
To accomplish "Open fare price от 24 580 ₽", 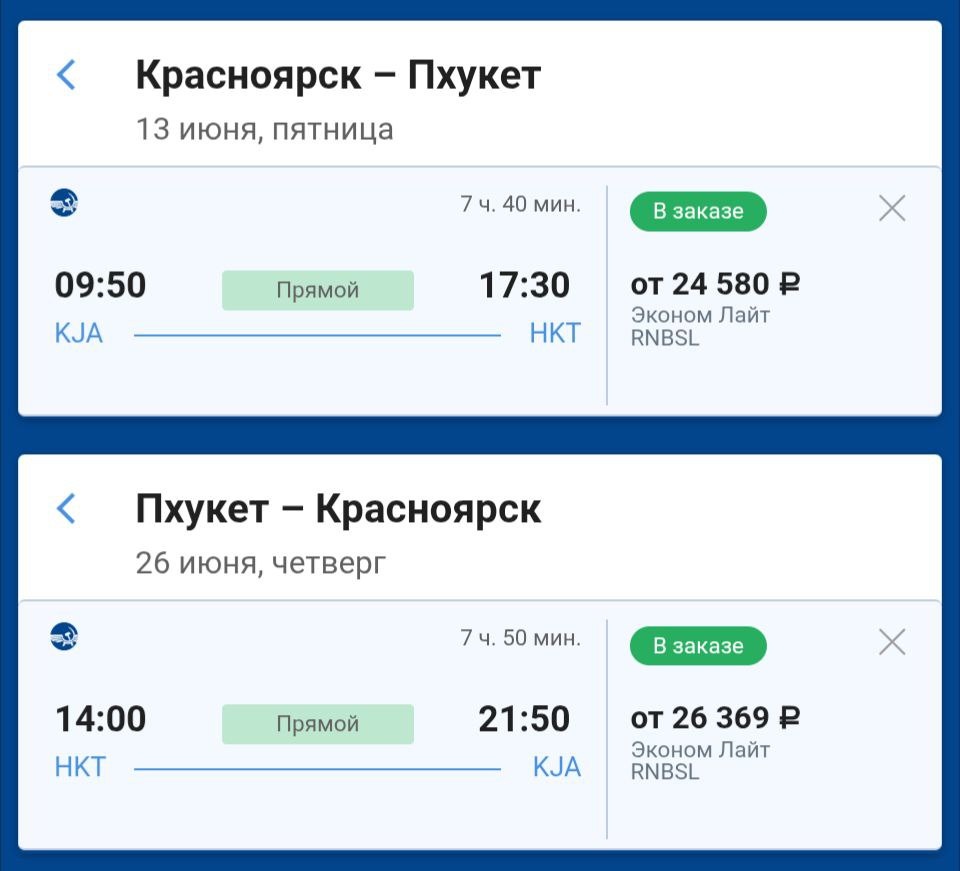I will coord(715,285).
